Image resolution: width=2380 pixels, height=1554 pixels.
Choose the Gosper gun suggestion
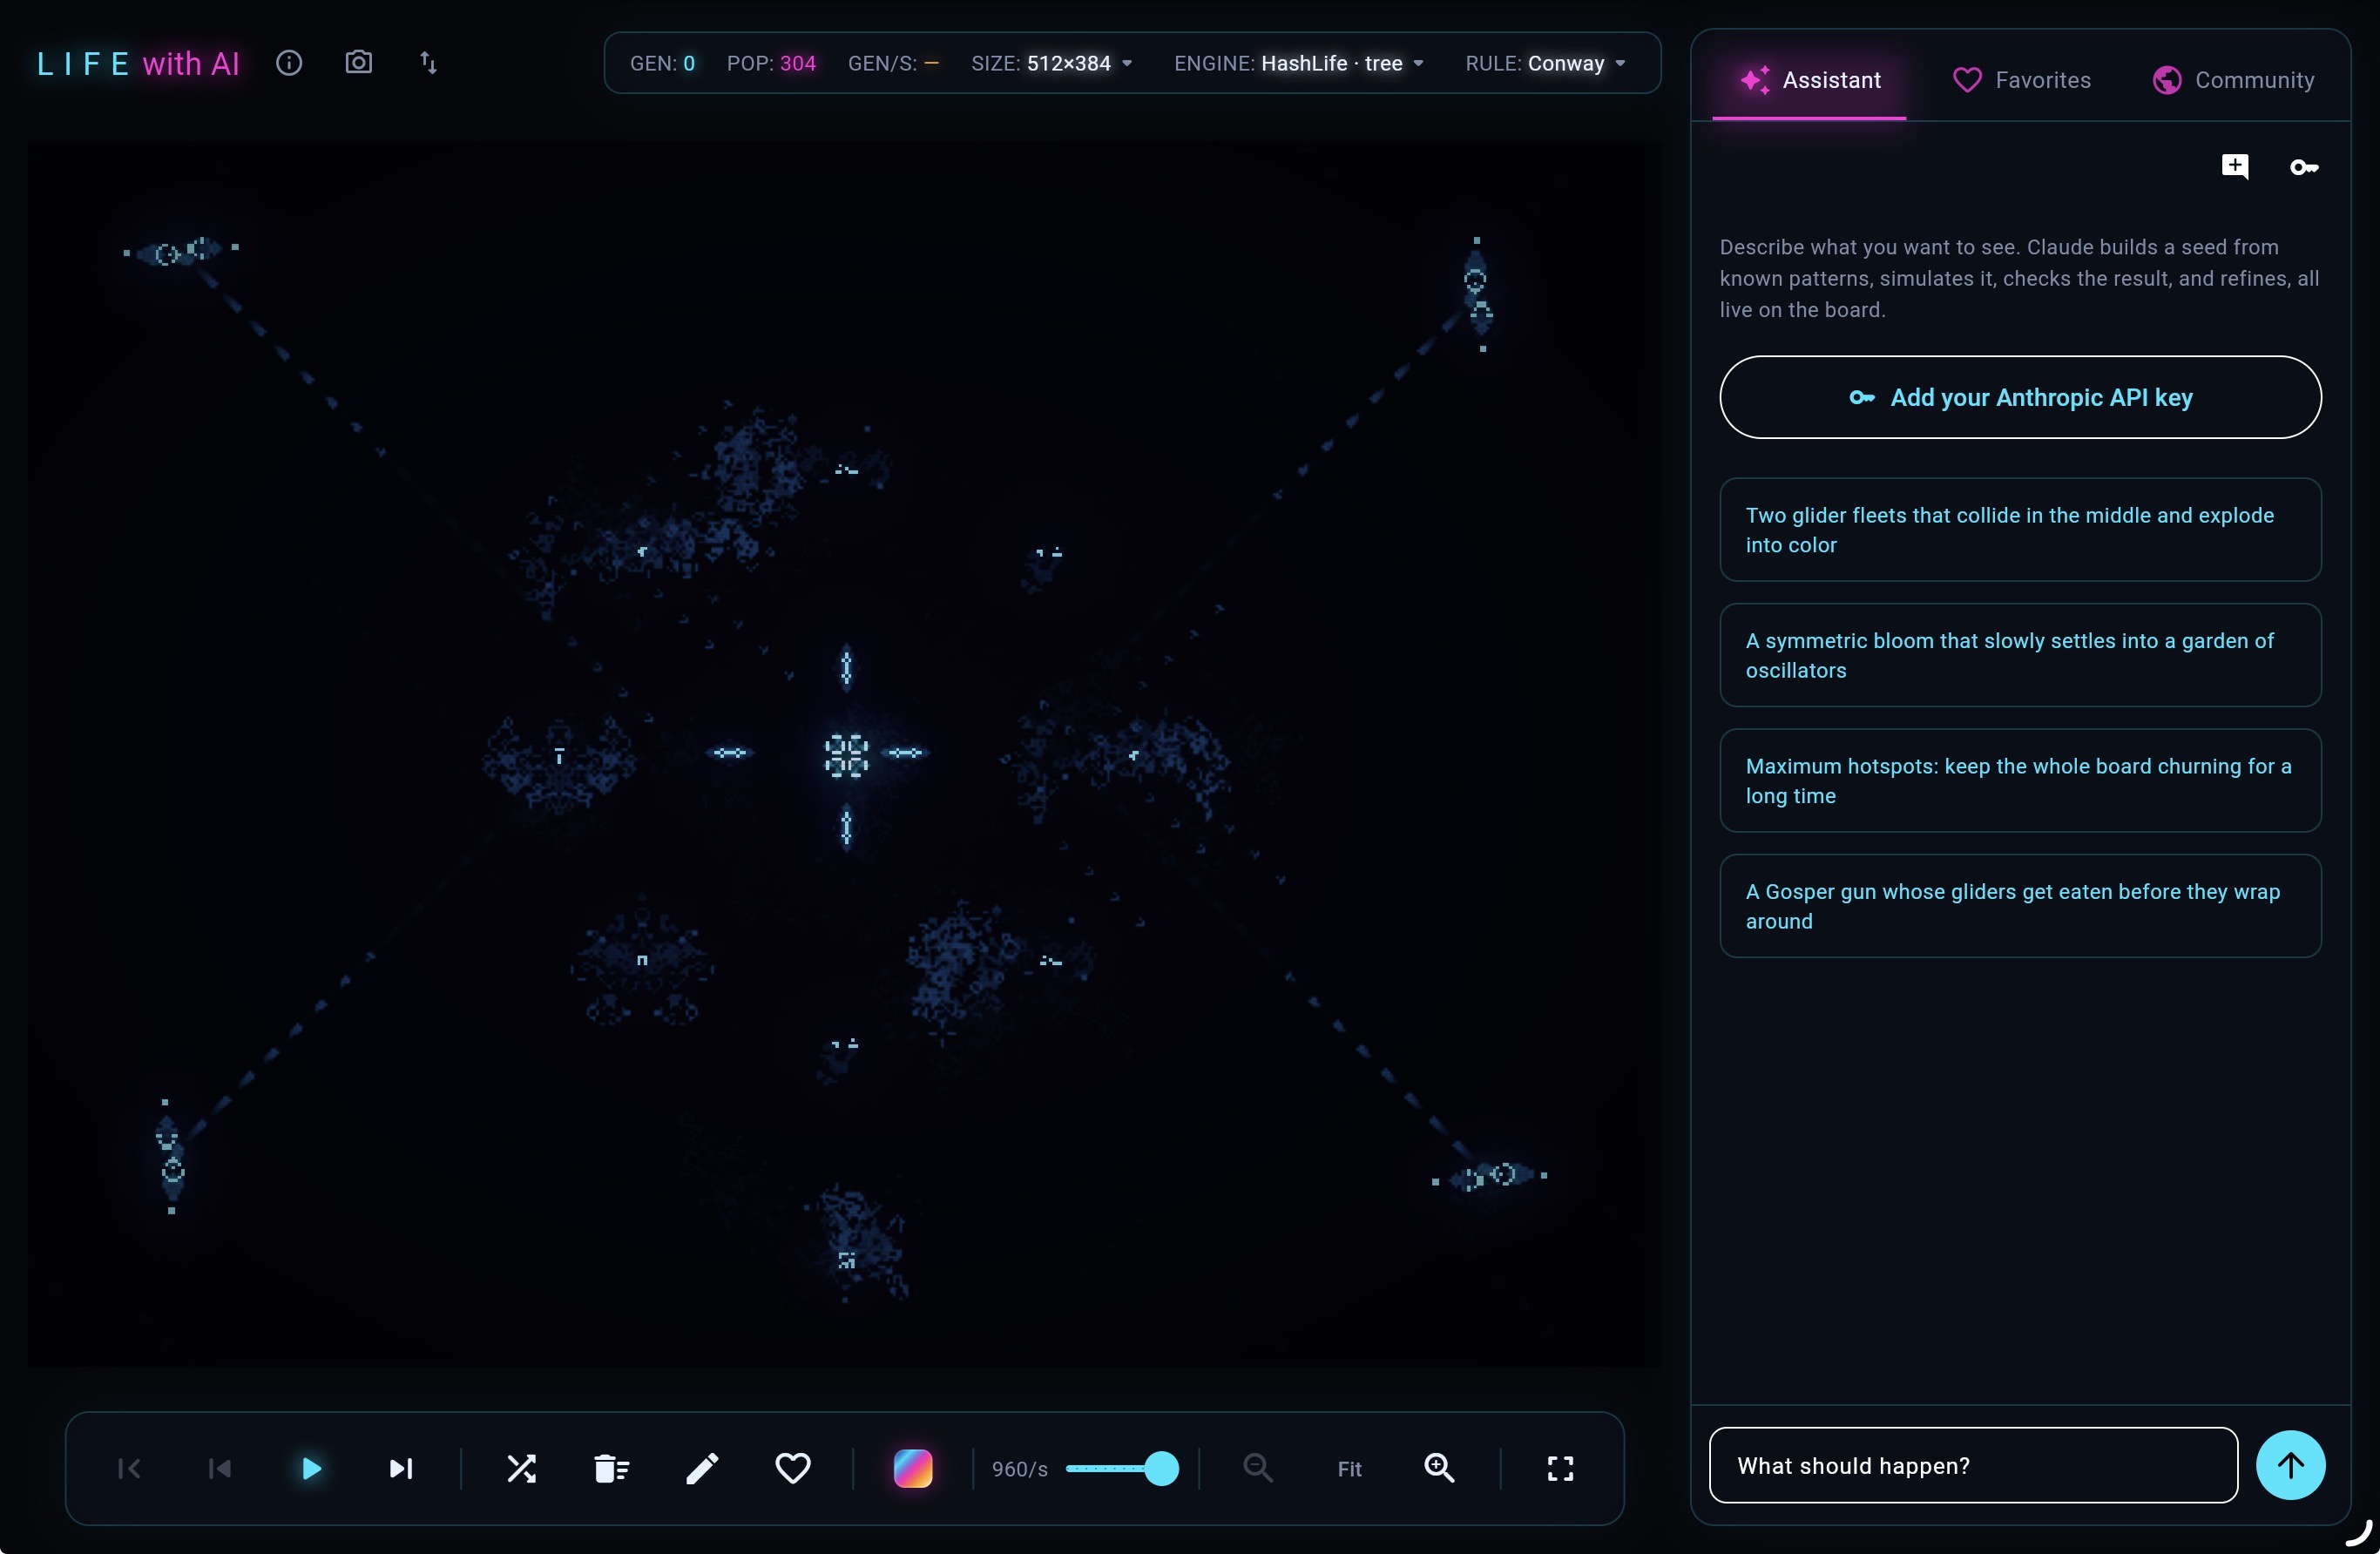[2020, 906]
